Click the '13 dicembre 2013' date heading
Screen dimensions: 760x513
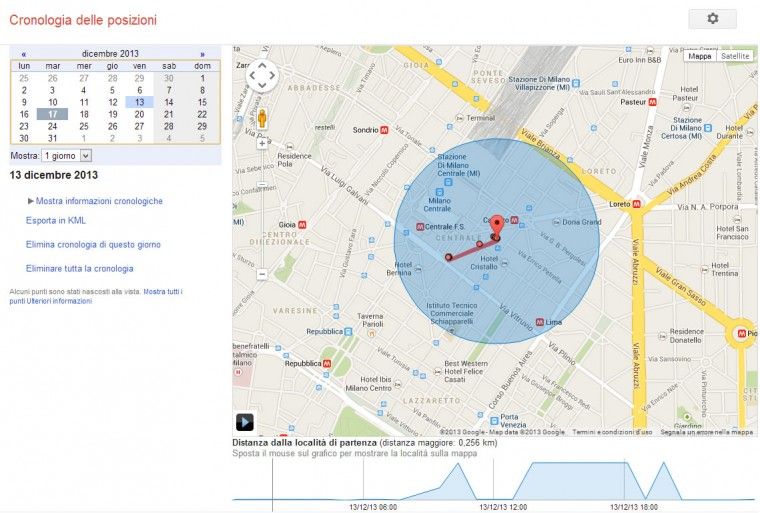54,175
